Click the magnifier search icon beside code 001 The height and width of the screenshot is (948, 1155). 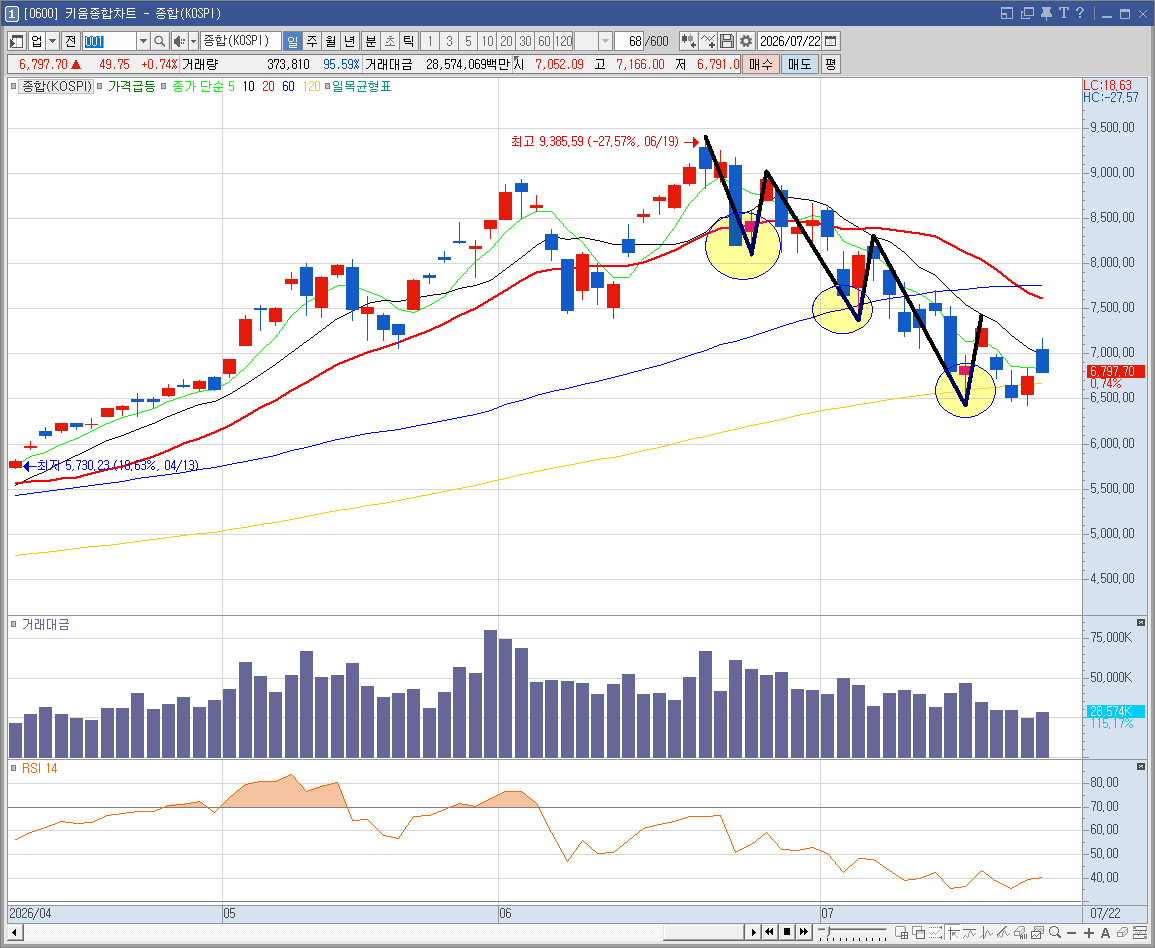pos(159,41)
